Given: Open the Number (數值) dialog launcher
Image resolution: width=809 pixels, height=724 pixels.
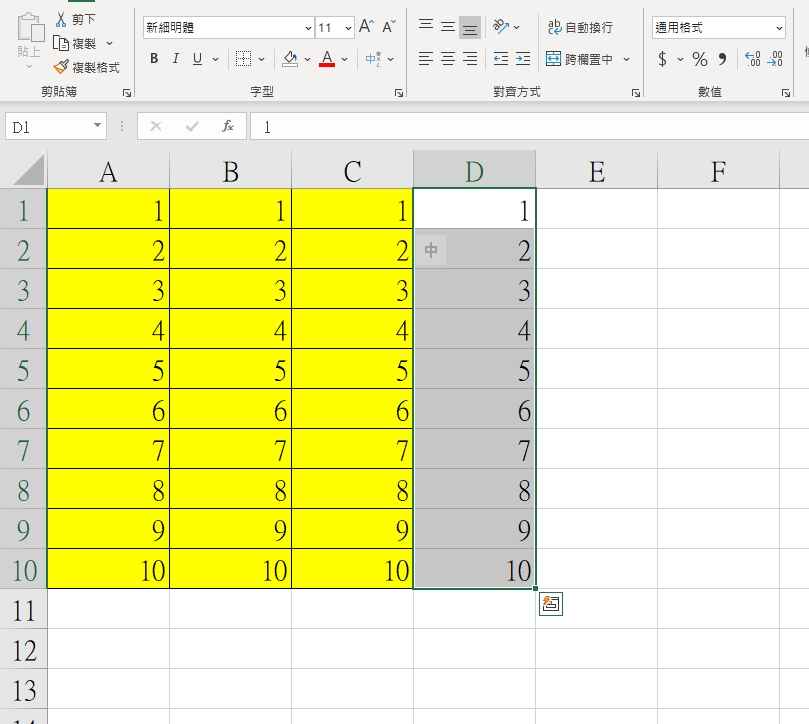Looking at the screenshot, I should pos(785,93).
